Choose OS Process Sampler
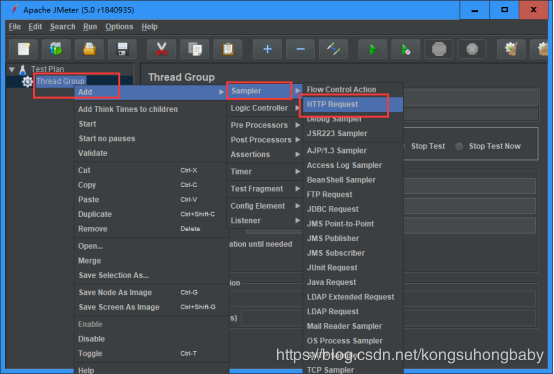The image size is (554, 374). pos(353,341)
